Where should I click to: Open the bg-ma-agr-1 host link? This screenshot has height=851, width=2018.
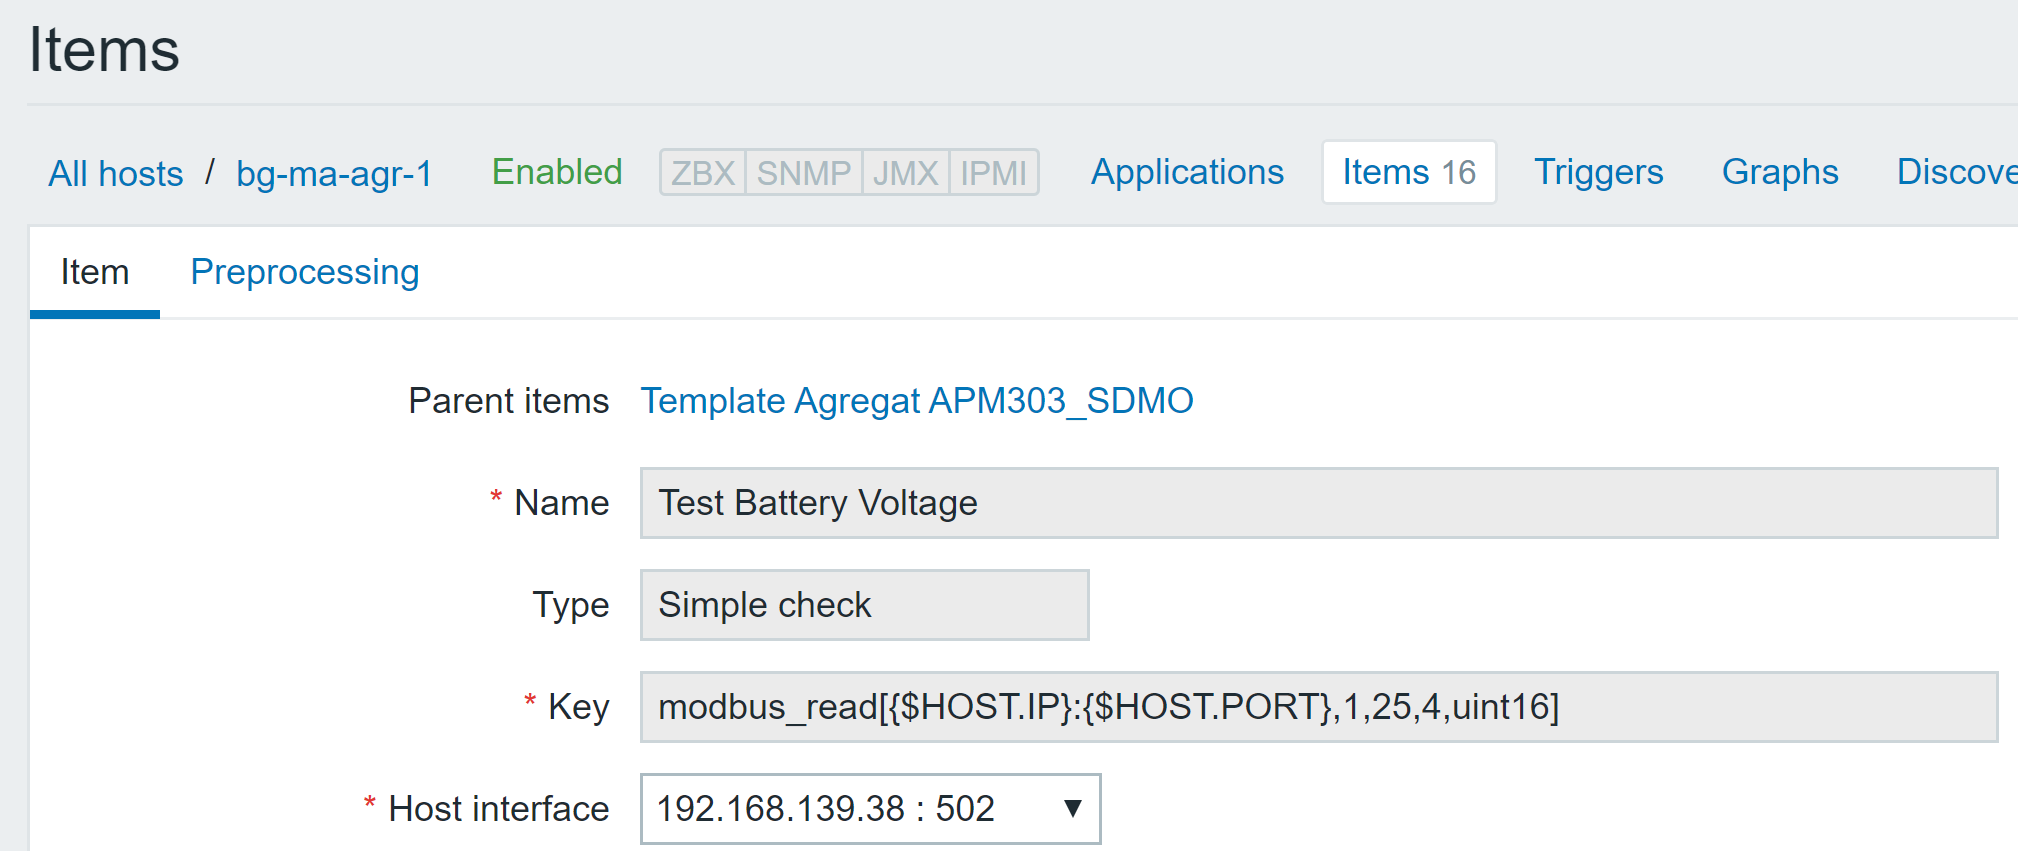click(334, 174)
